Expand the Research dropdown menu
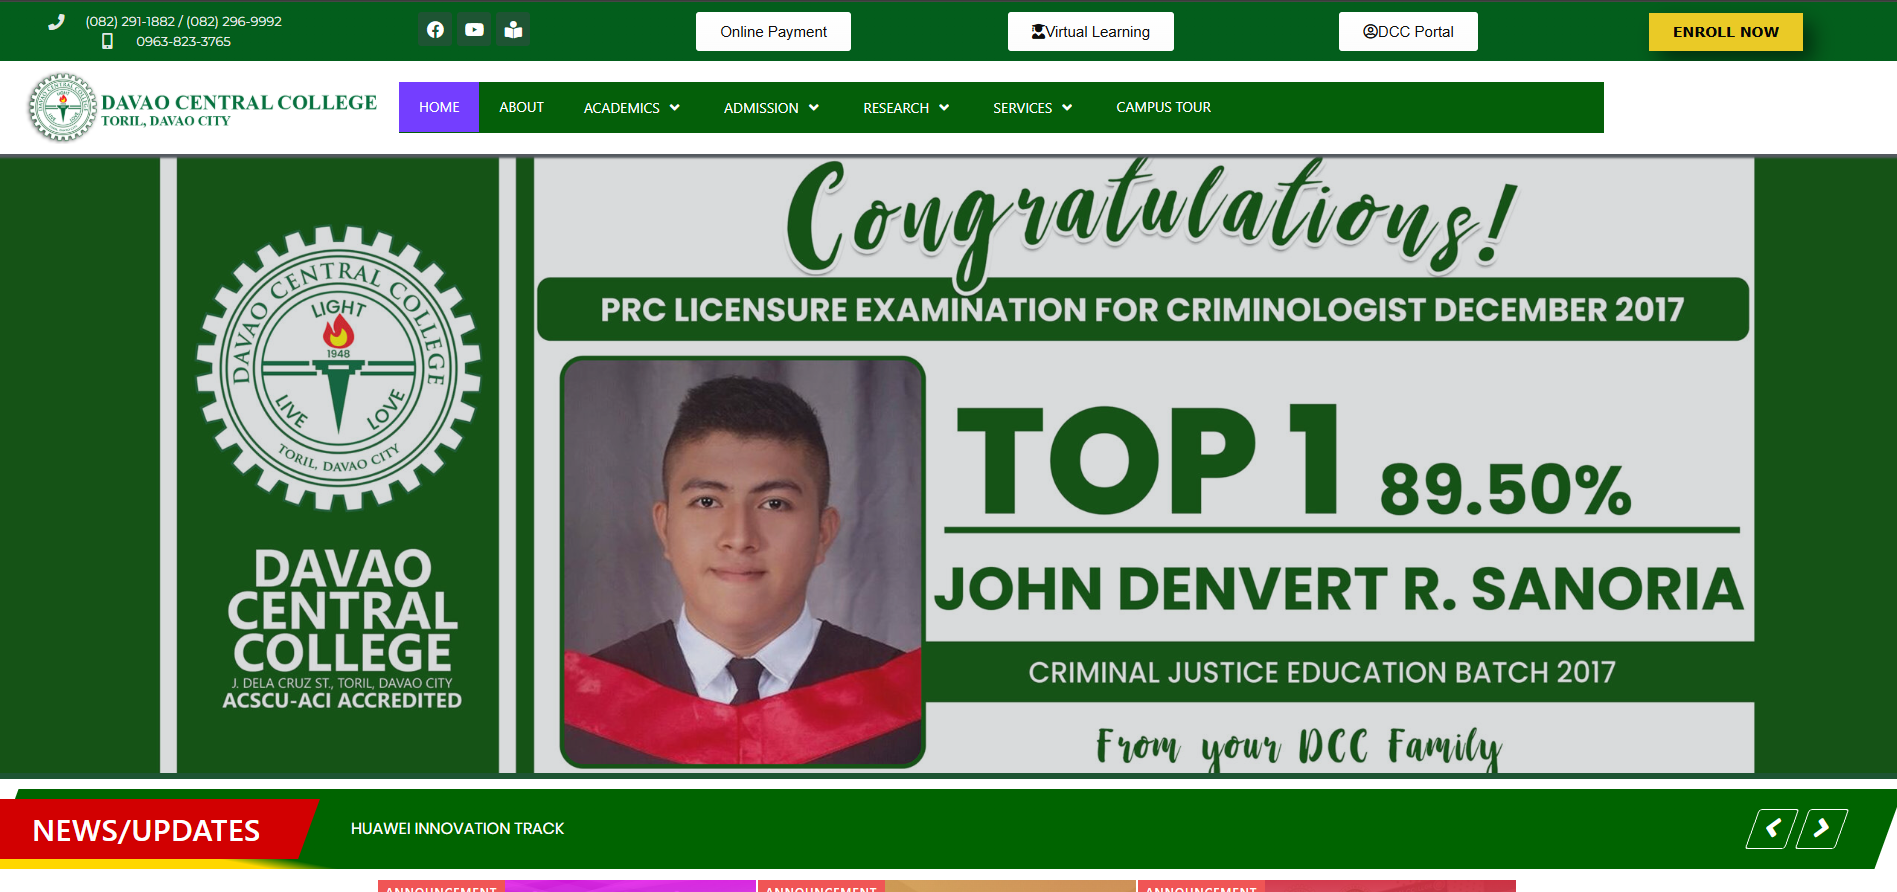1897x892 pixels. point(906,108)
